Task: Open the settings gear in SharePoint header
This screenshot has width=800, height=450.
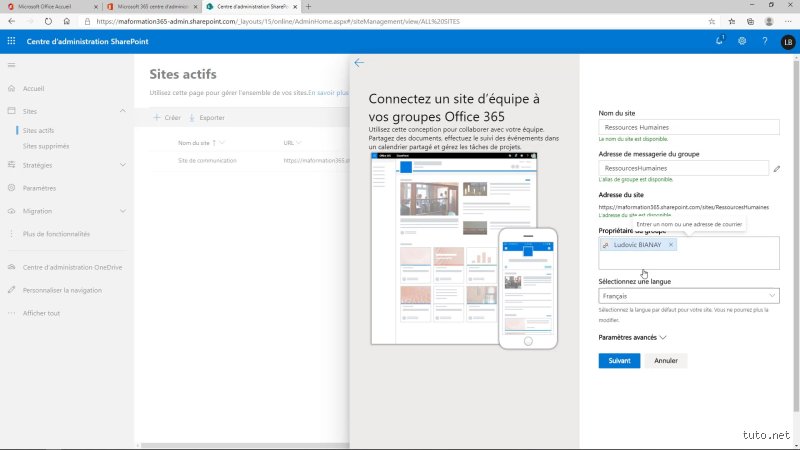Action: [742, 41]
